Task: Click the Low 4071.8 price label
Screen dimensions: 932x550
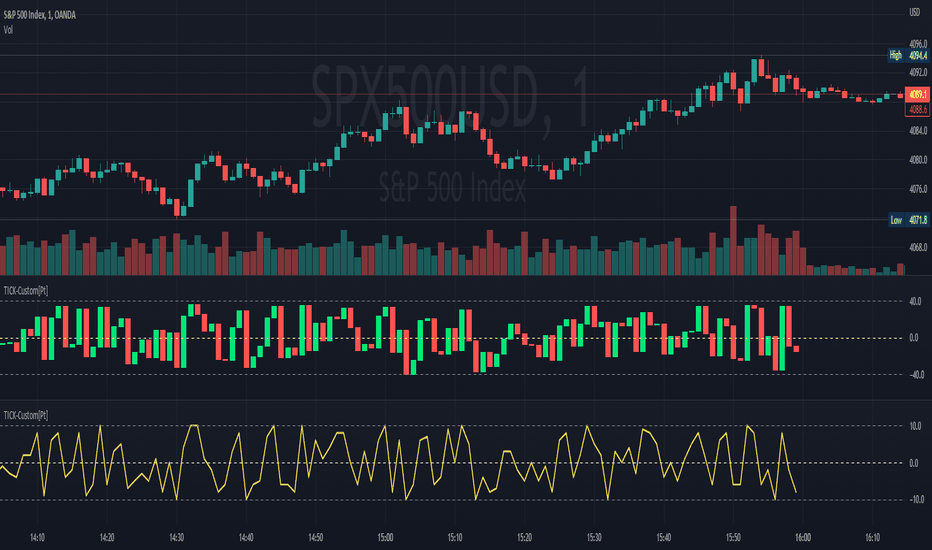Action: coord(908,220)
